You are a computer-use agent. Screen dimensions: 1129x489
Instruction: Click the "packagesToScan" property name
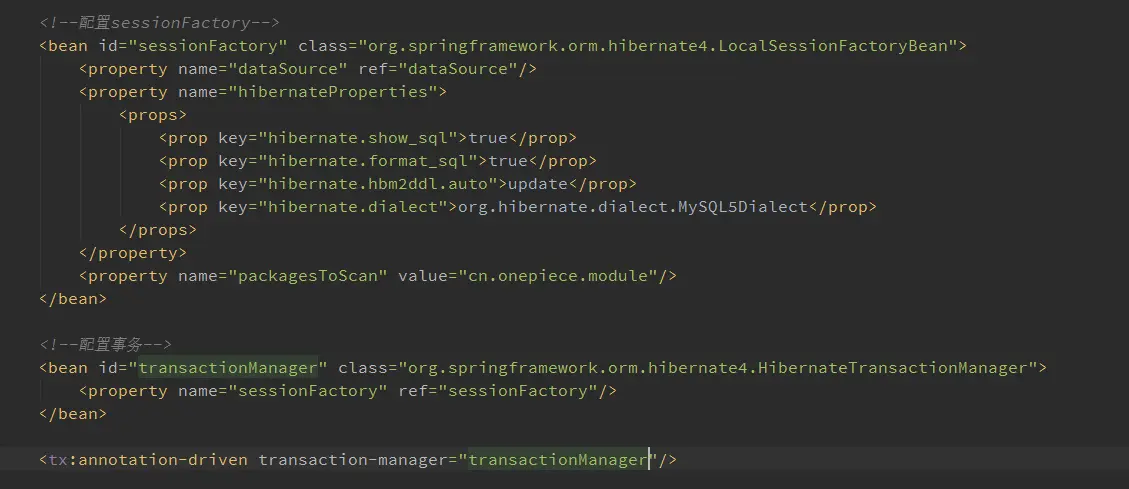pos(308,276)
